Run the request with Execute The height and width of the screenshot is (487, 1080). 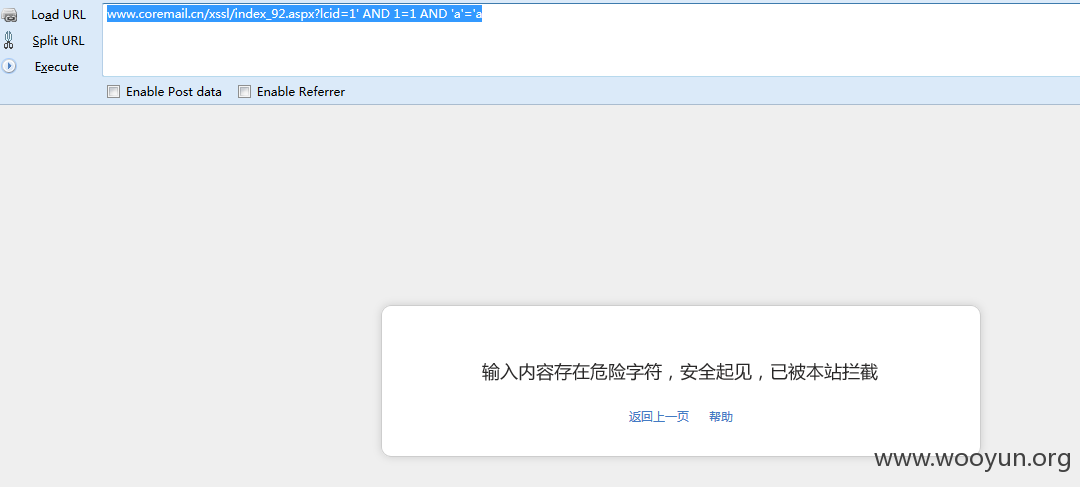56,67
